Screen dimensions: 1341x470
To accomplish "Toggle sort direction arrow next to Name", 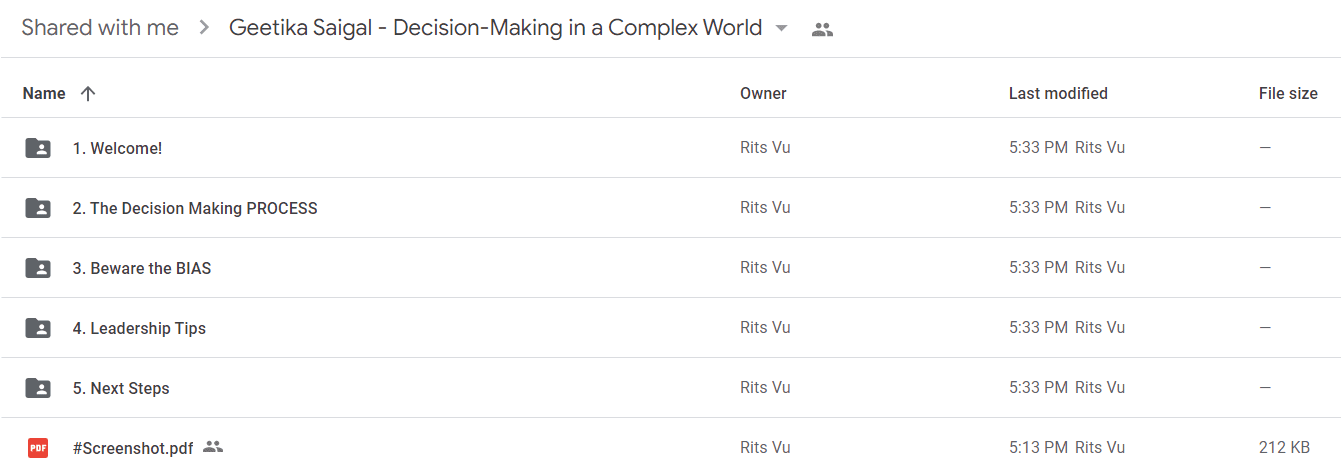I will 88,93.
